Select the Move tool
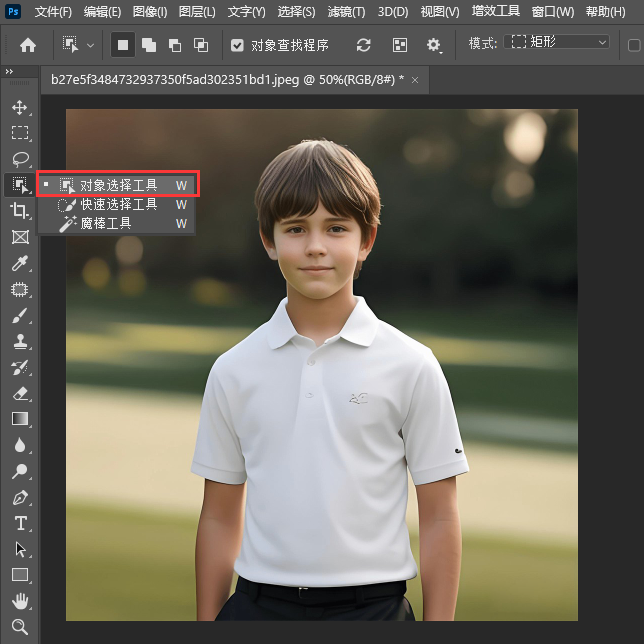The image size is (644, 644). [x=20, y=107]
